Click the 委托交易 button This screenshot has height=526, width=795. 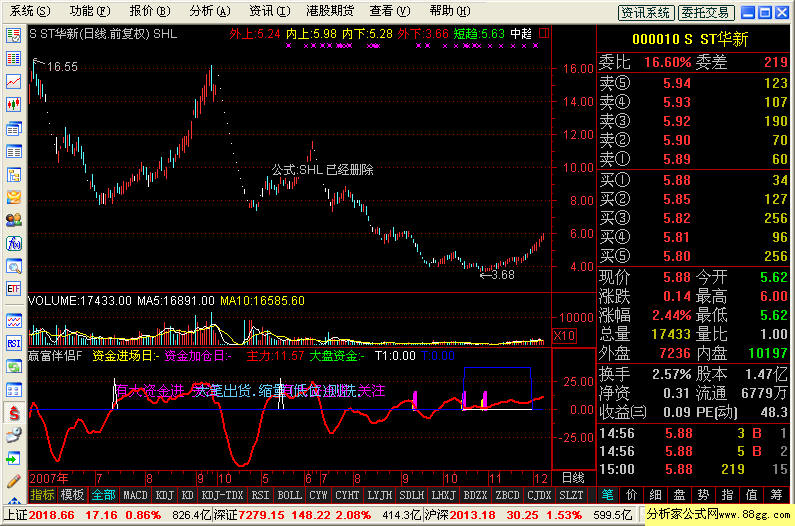706,13
